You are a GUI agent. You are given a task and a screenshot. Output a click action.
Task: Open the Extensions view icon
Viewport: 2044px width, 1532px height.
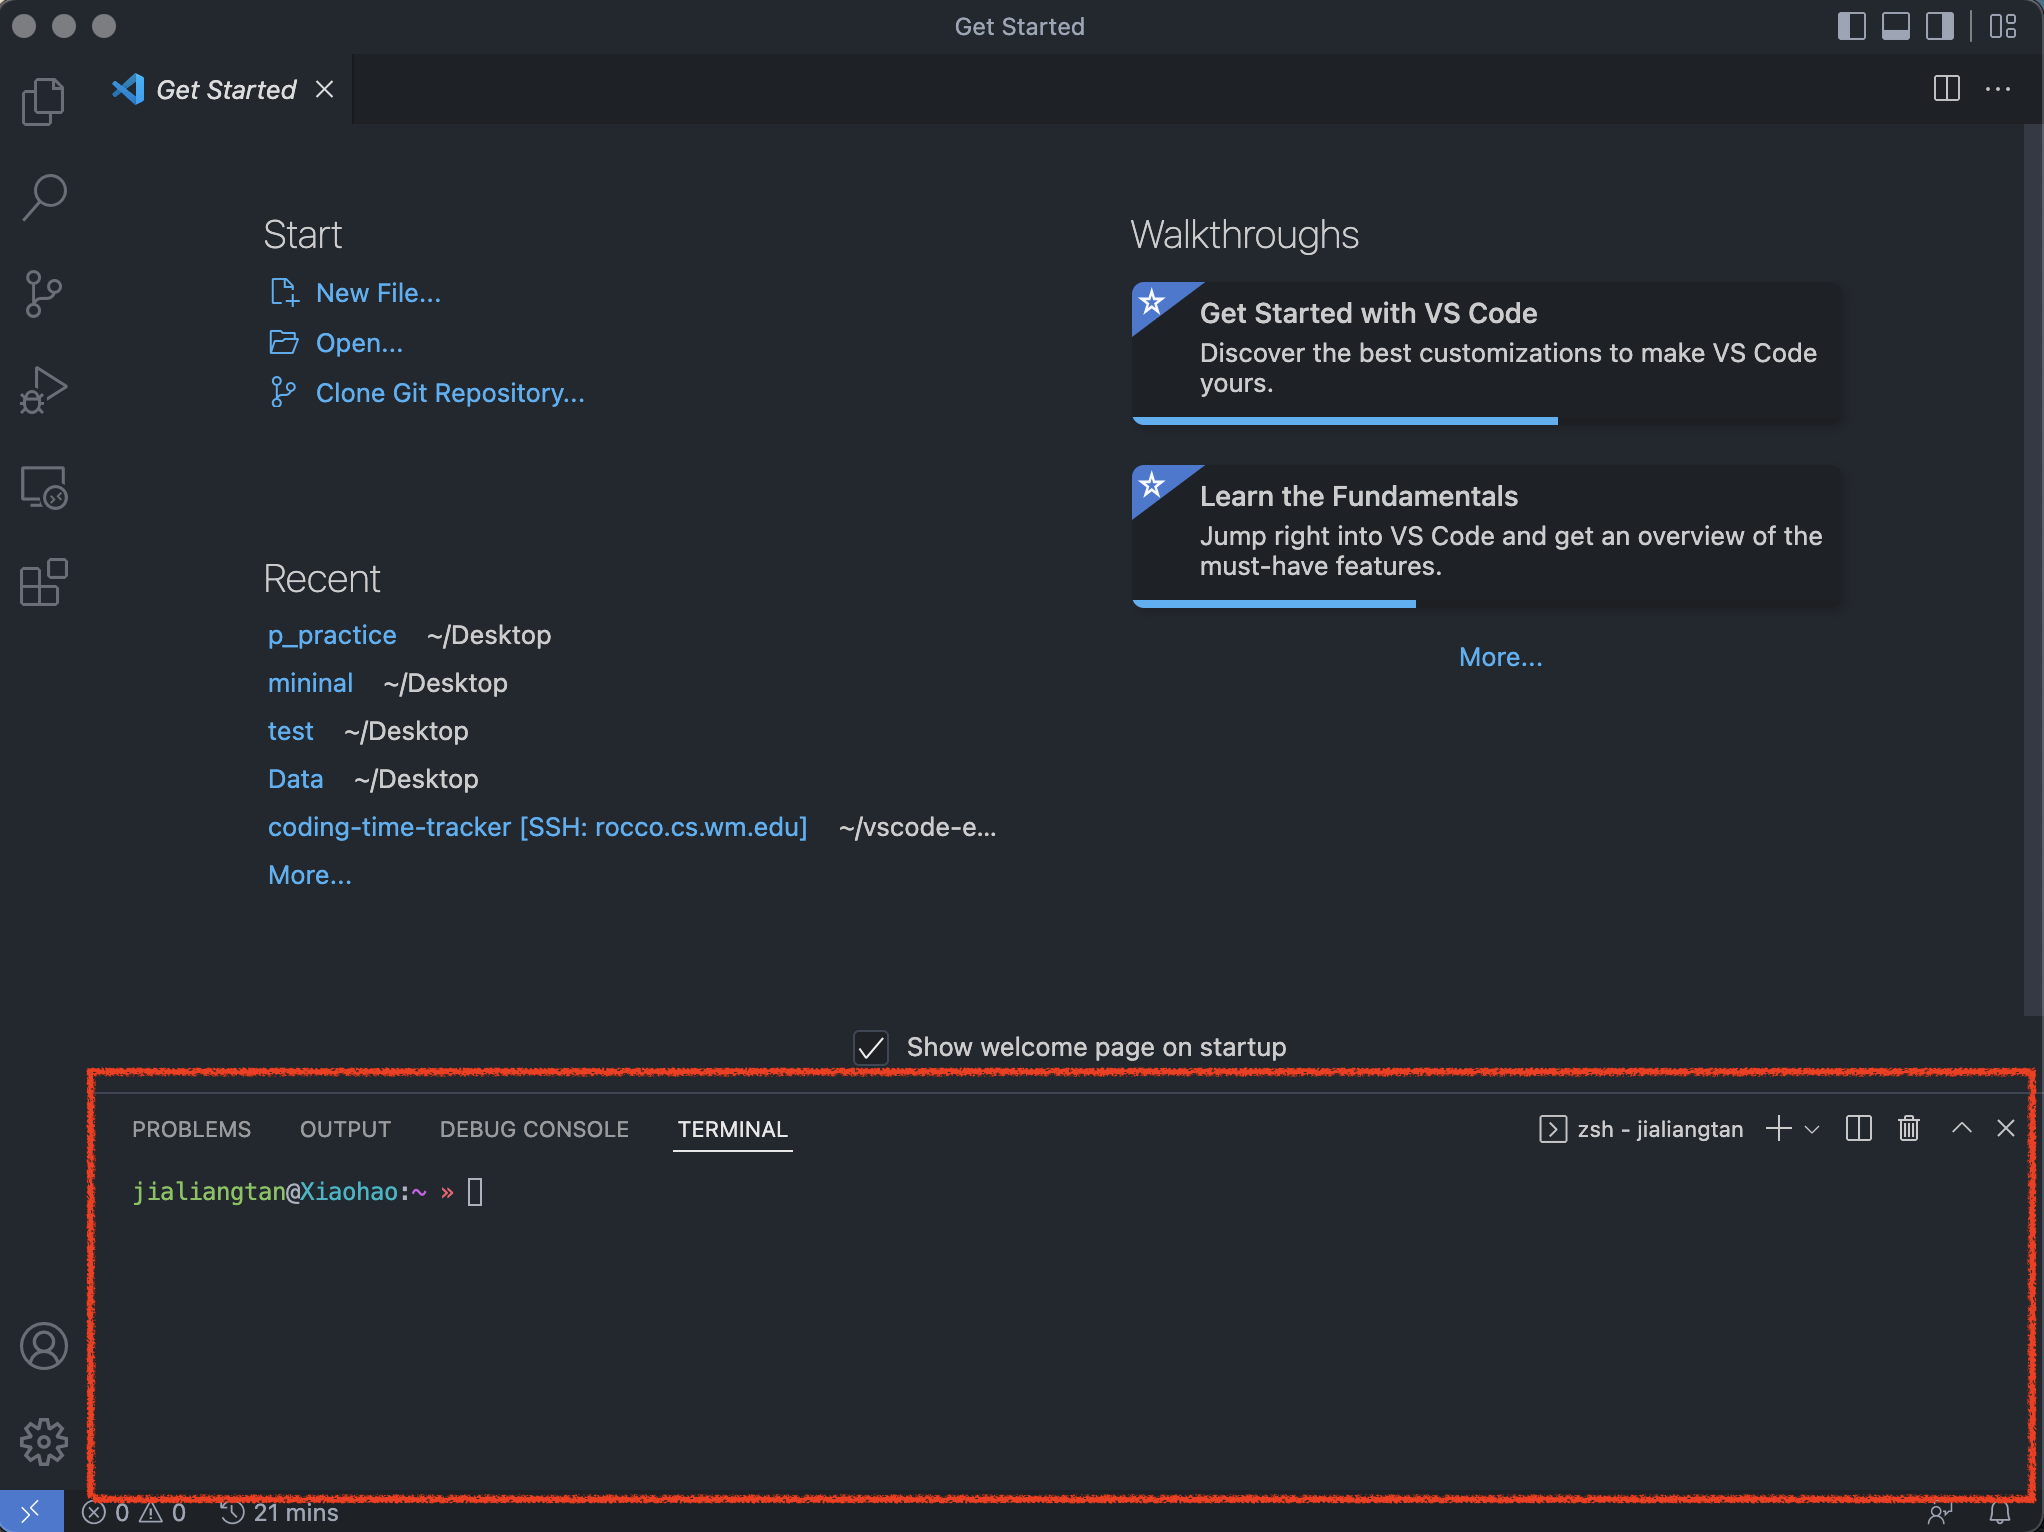[x=43, y=583]
